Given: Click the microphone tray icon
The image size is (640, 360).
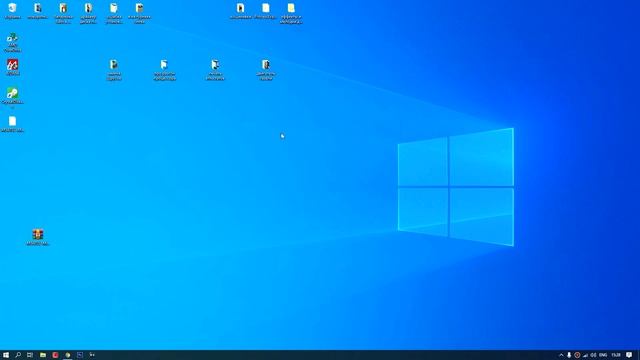Looking at the screenshot, I should pyautogui.click(x=569, y=355).
